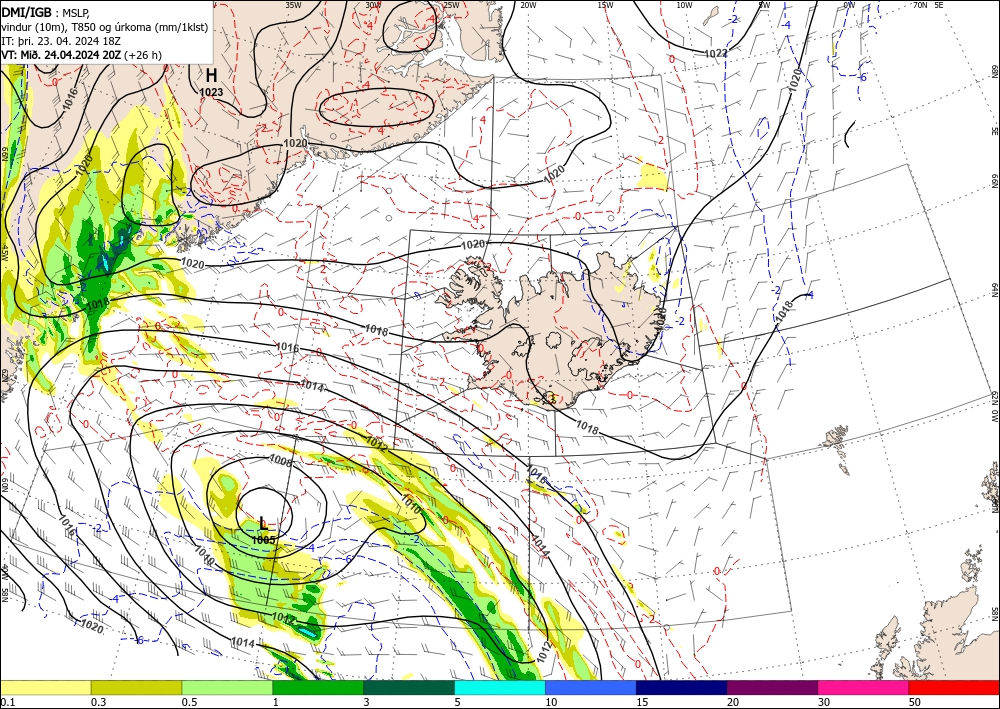Click the legend value '15'
The image size is (1000, 709).
click(x=642, y=702)
